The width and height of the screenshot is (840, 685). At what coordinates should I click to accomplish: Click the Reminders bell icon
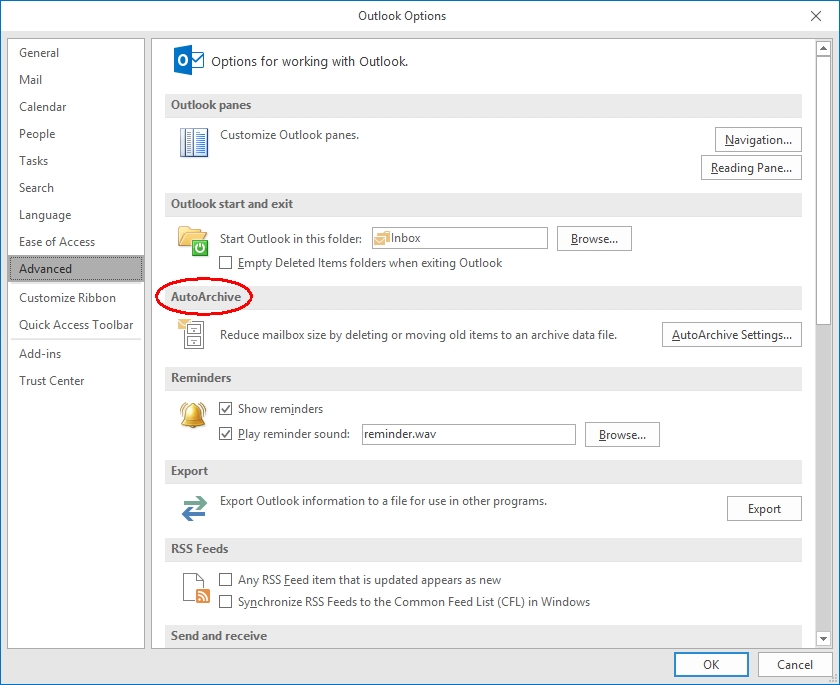click(192, 415)
